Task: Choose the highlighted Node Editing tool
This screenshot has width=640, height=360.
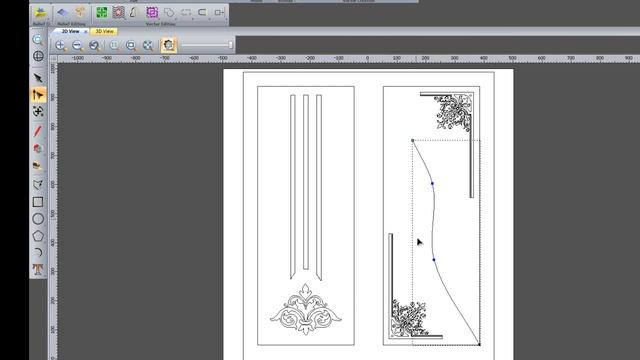Action: point(38,95)
